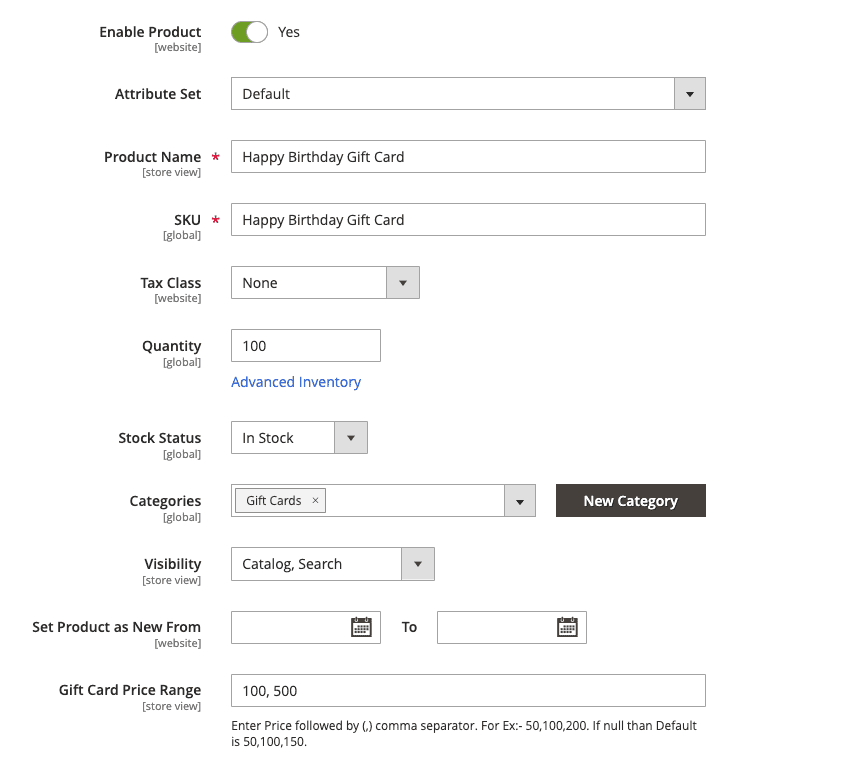
Task: Remove the Gift Cards category tag
Action: coord(315,500)
